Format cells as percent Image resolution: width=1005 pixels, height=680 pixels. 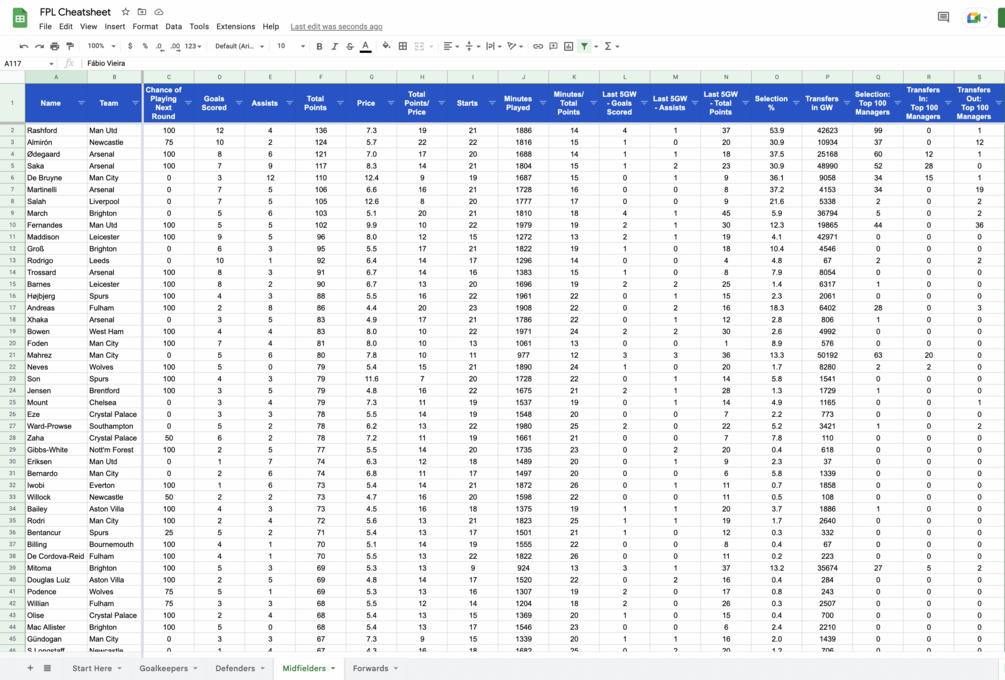coord(145,46)
